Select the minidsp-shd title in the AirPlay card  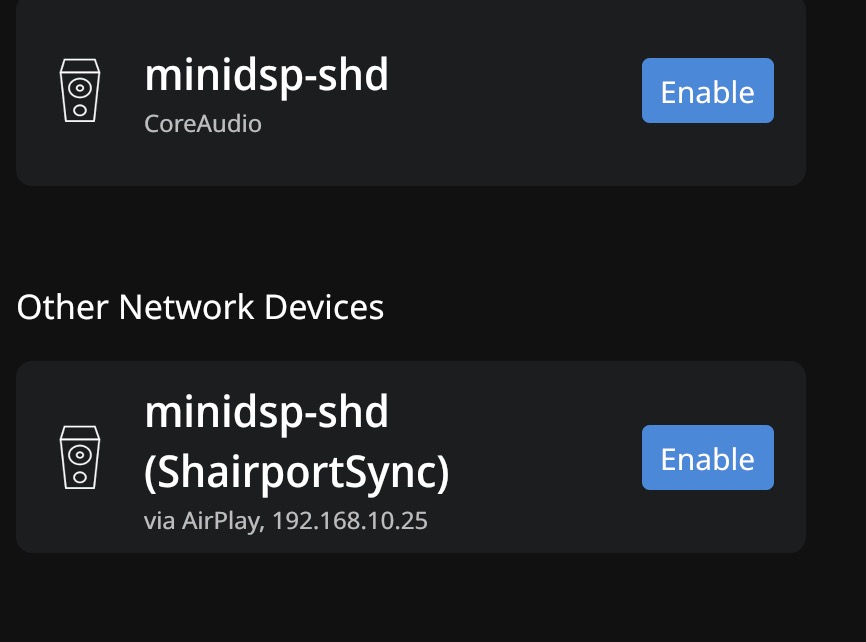coord(266,411)
